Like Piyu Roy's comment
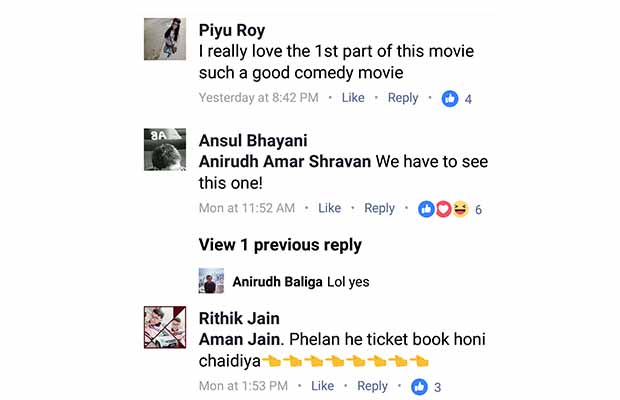This screenshot has height=400, width=620. pos(353,98)
